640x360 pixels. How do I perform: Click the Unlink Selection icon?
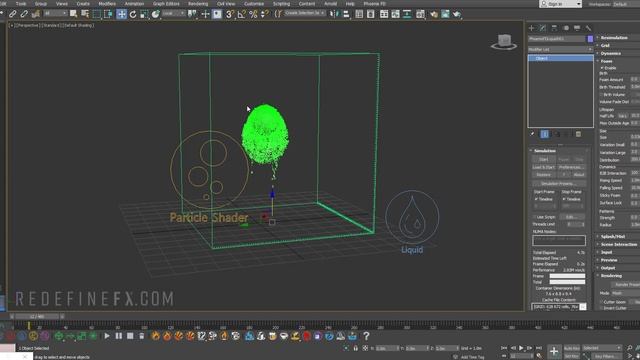point(24,14)
